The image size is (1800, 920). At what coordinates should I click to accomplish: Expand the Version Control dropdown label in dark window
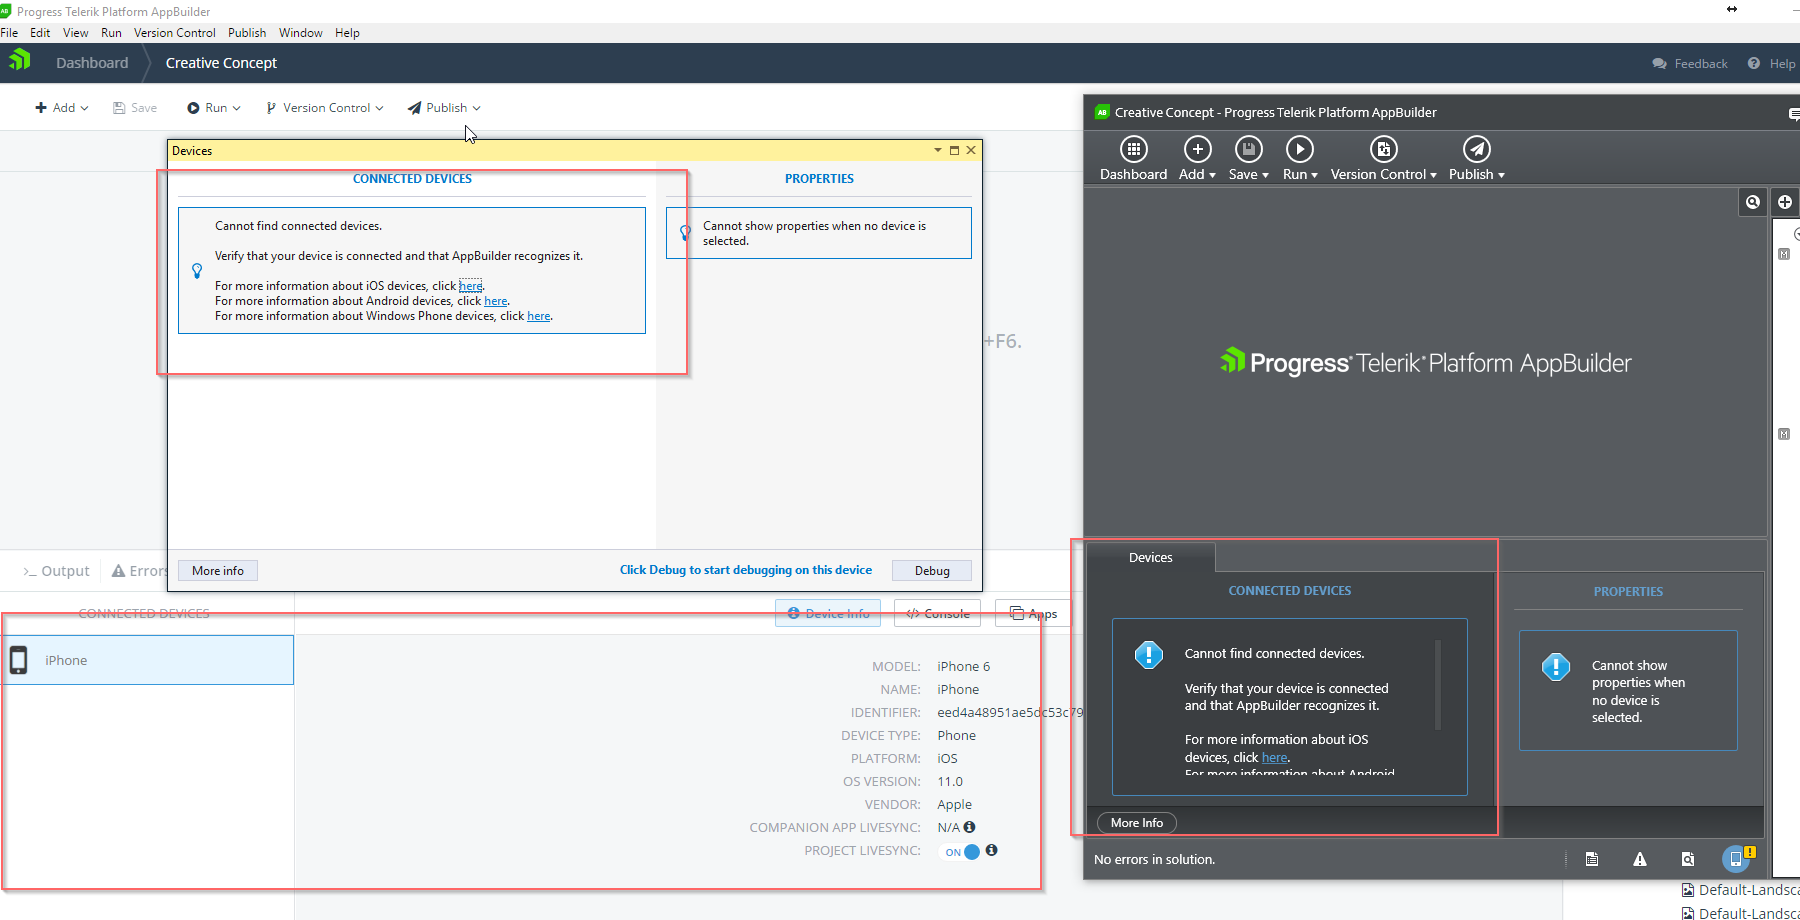(1383, 174)
